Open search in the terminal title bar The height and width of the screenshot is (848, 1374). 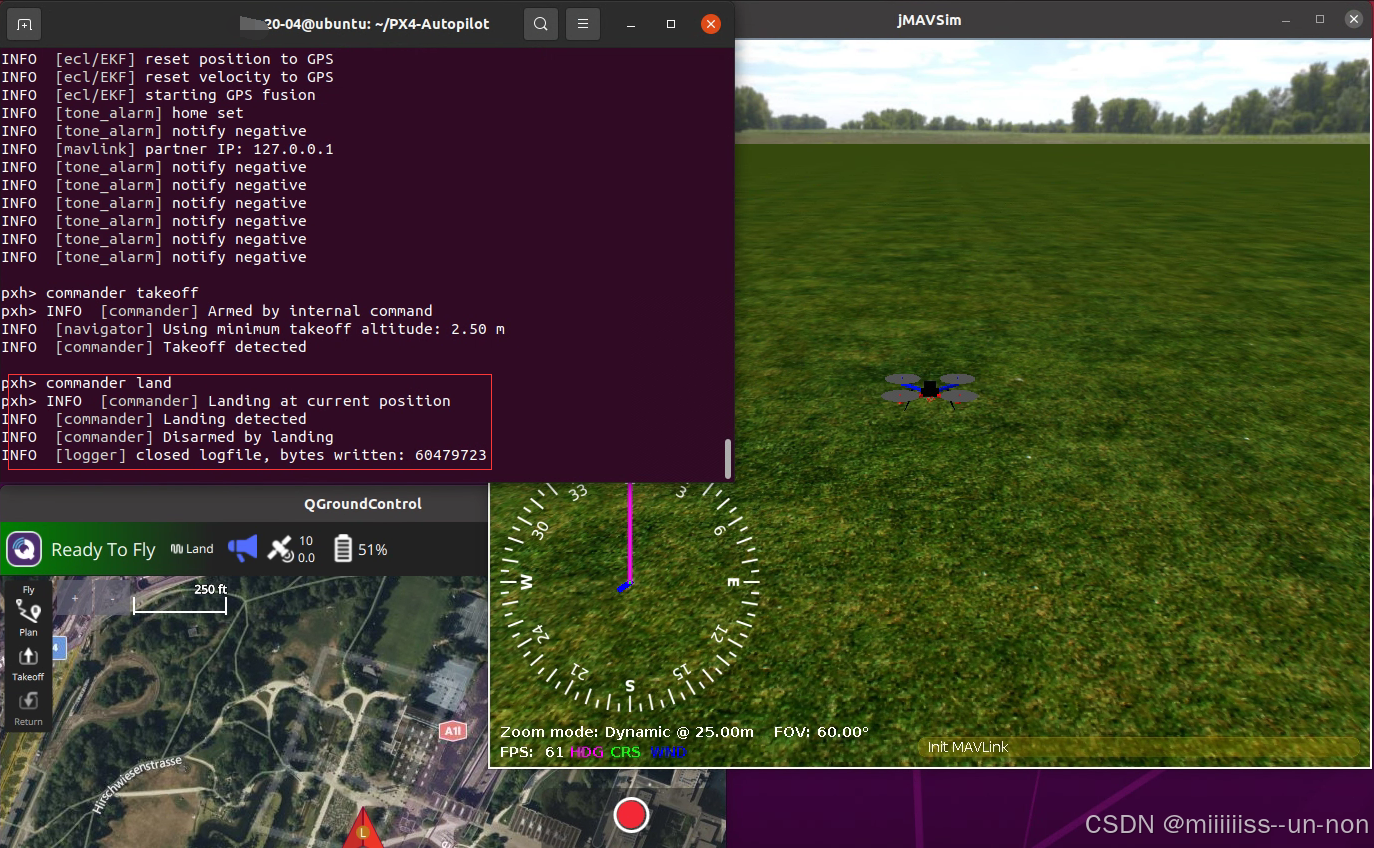pos(541,23)
